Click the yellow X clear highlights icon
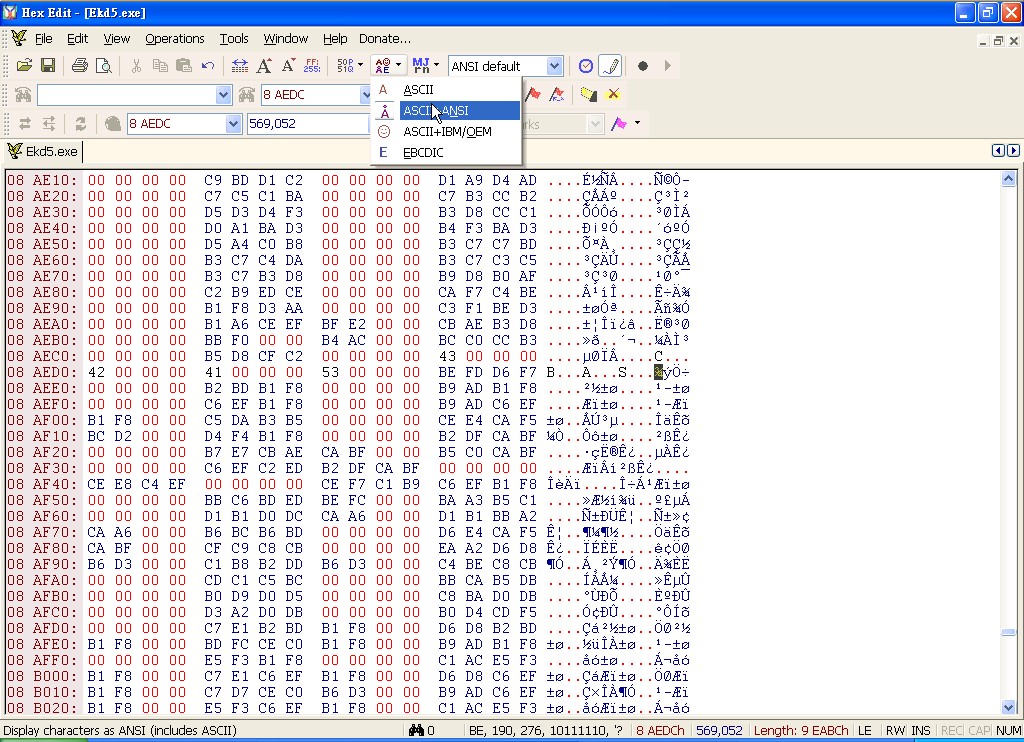The image size is (1024, 742). click(x=613, y=95)
